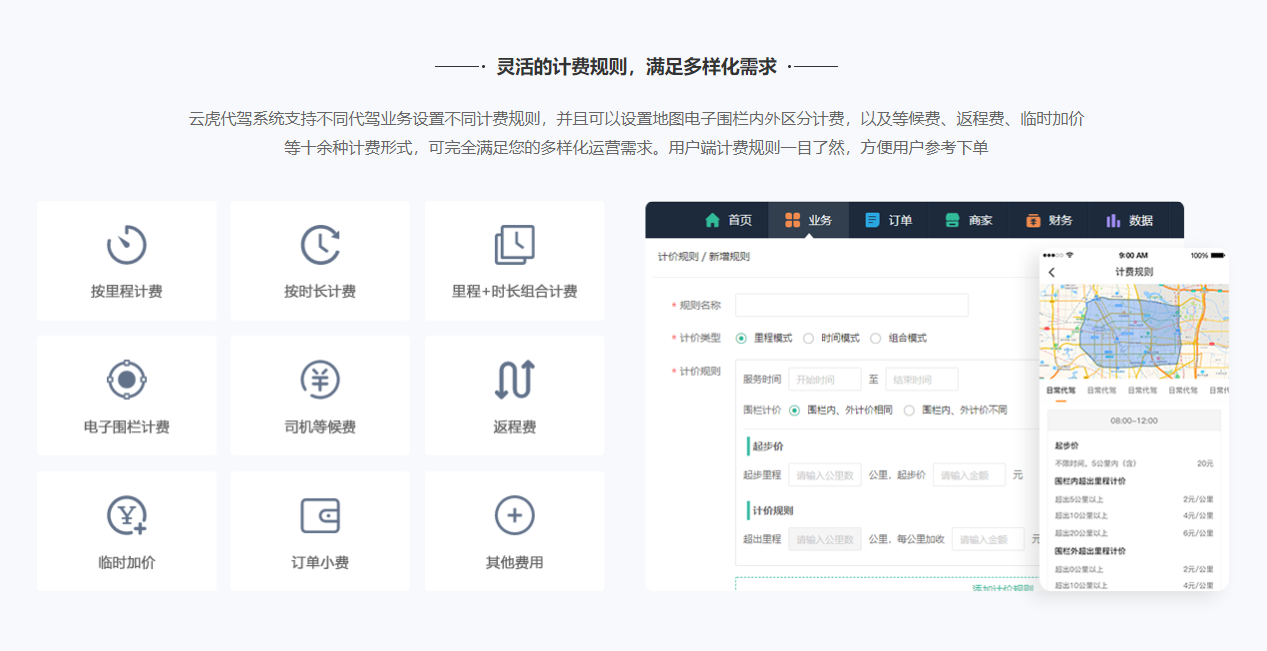The height and width of the screenshot is (651, 1267).
Task: Tap the 6元/公里 rate value
Action: pyautogui.click(x=1198, y=533)
